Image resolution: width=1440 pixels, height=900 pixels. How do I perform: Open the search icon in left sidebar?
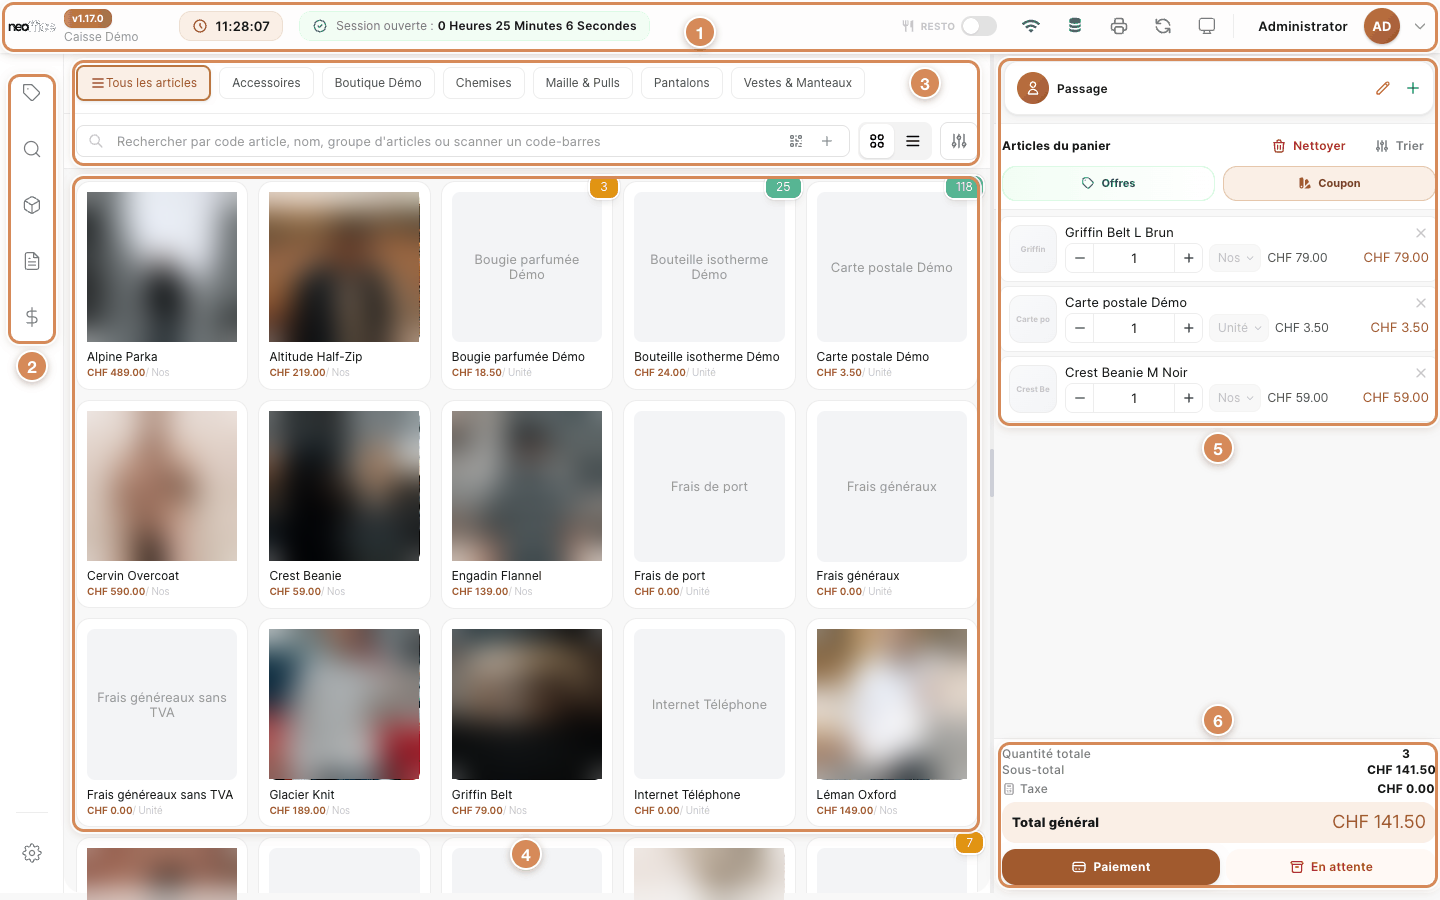coord(32,149)
